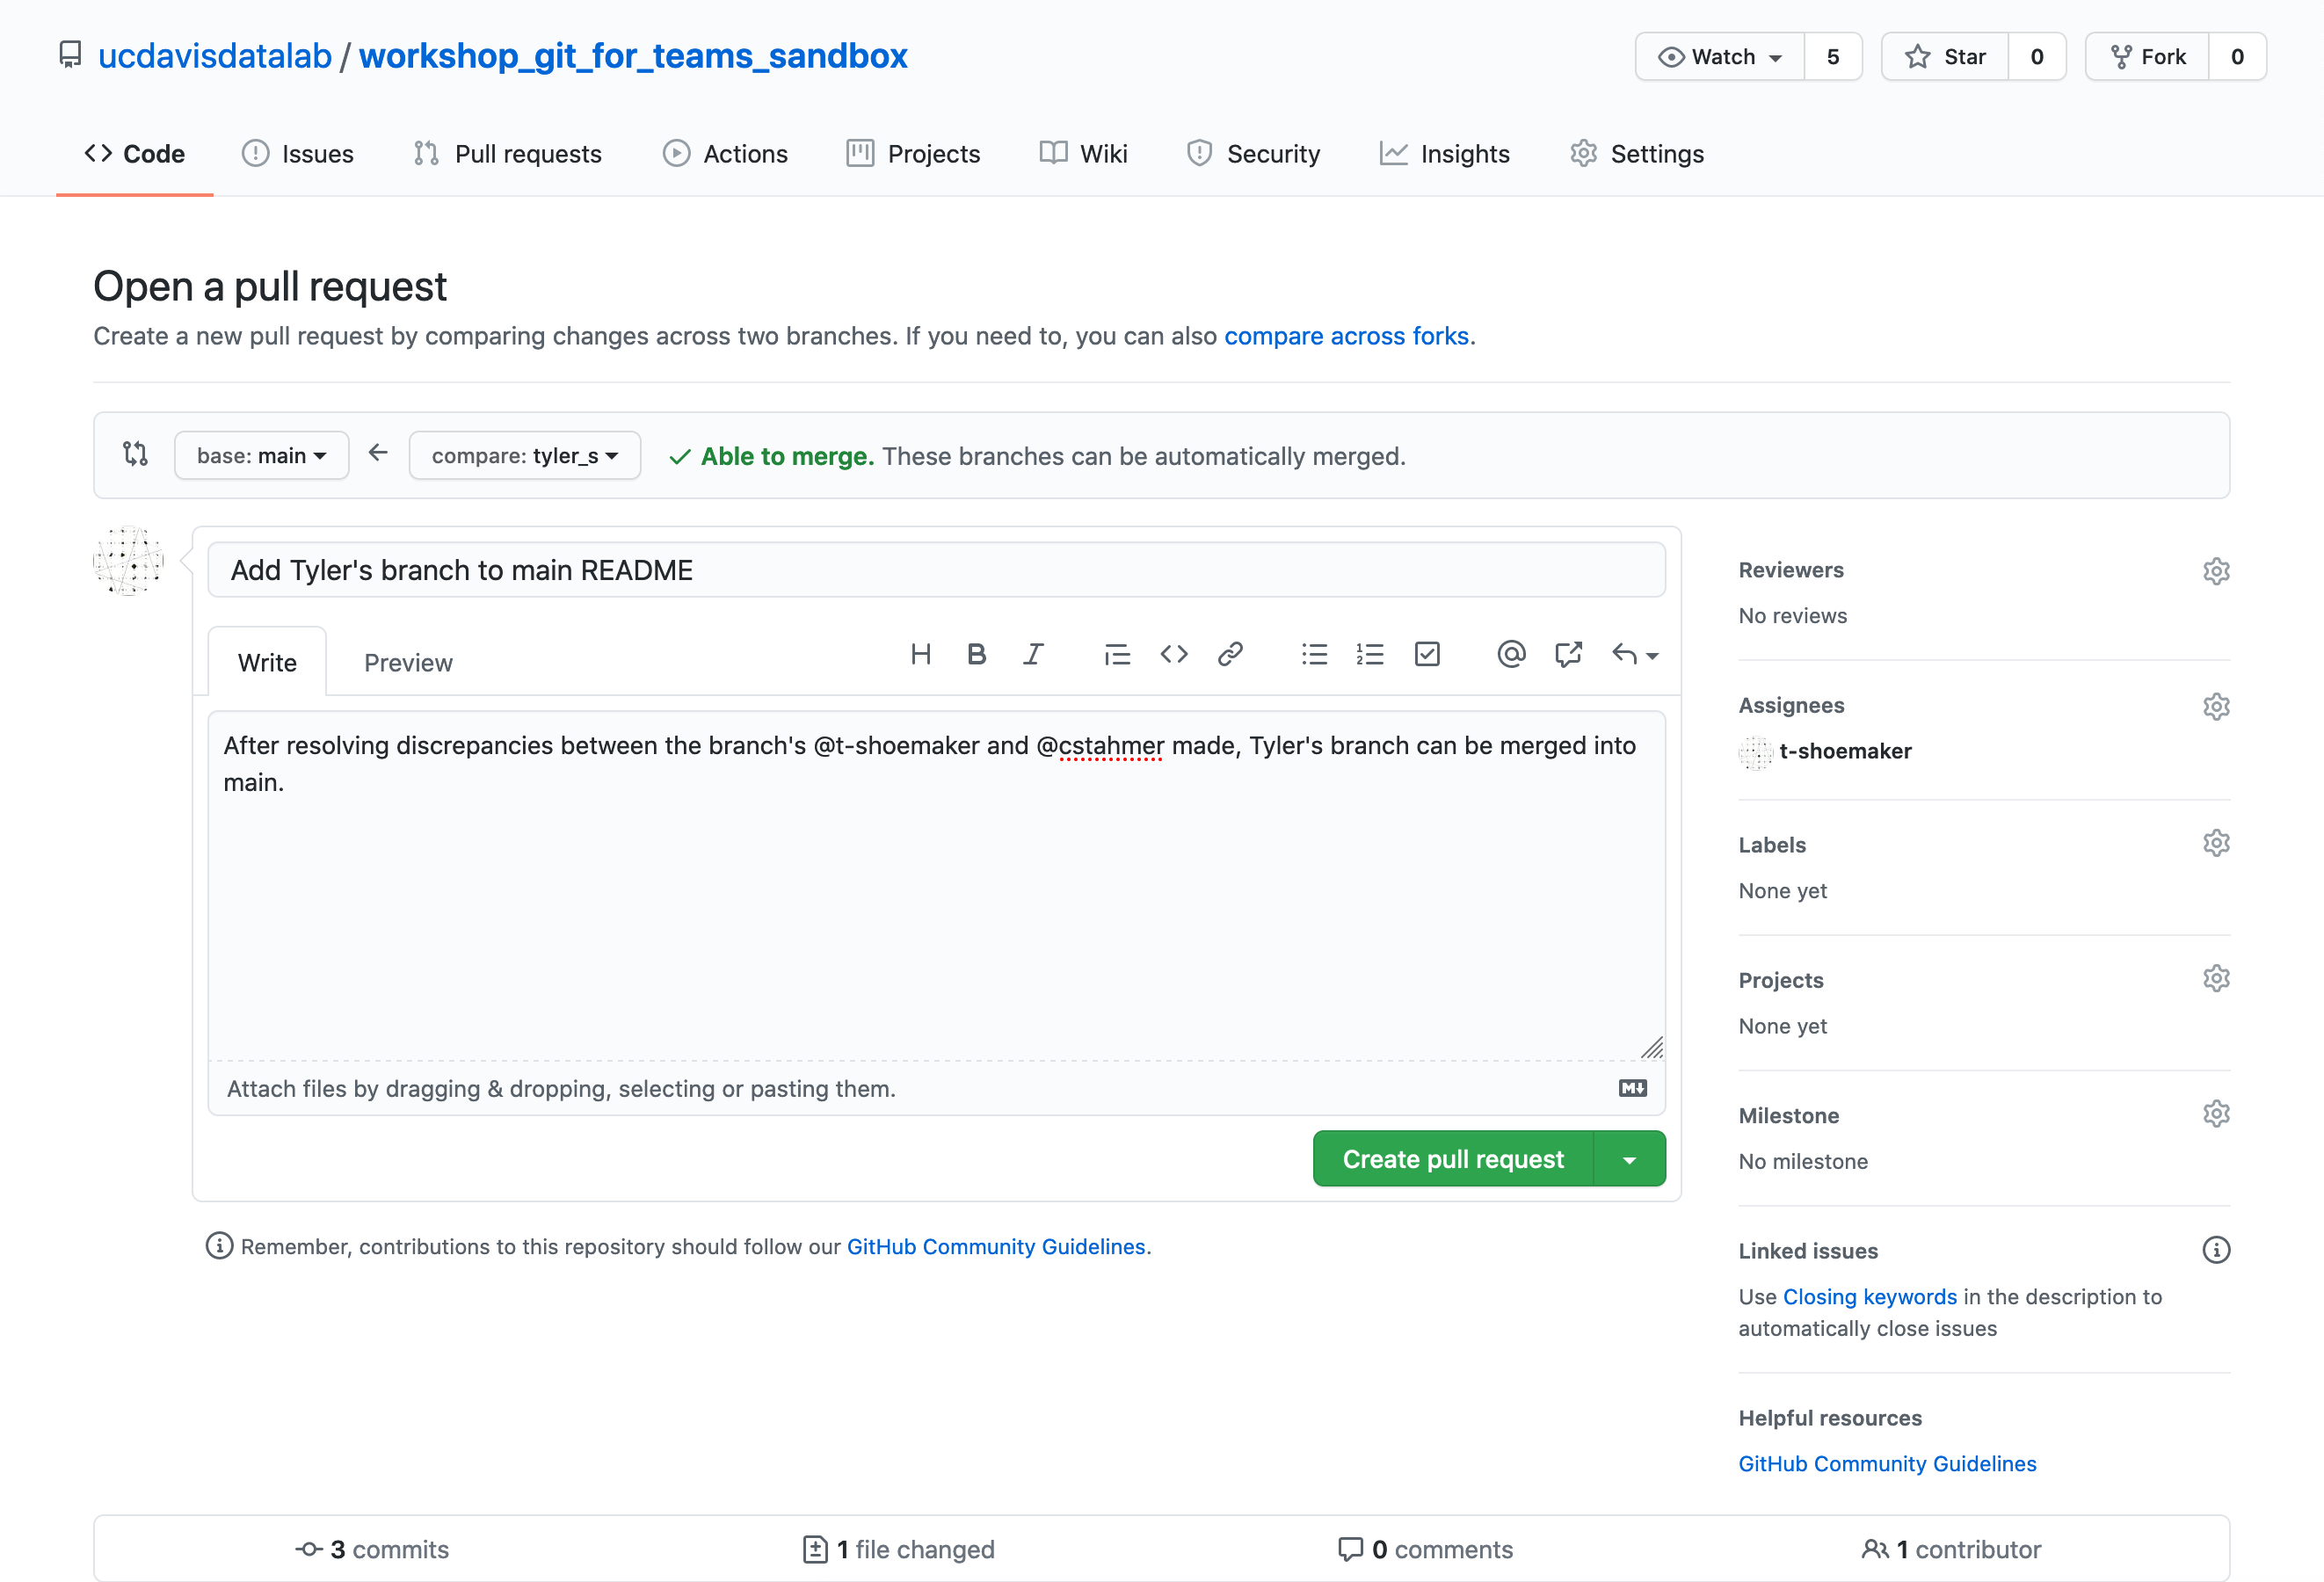
Task: View the 1 file changed summary
Action: point(899,1549)
